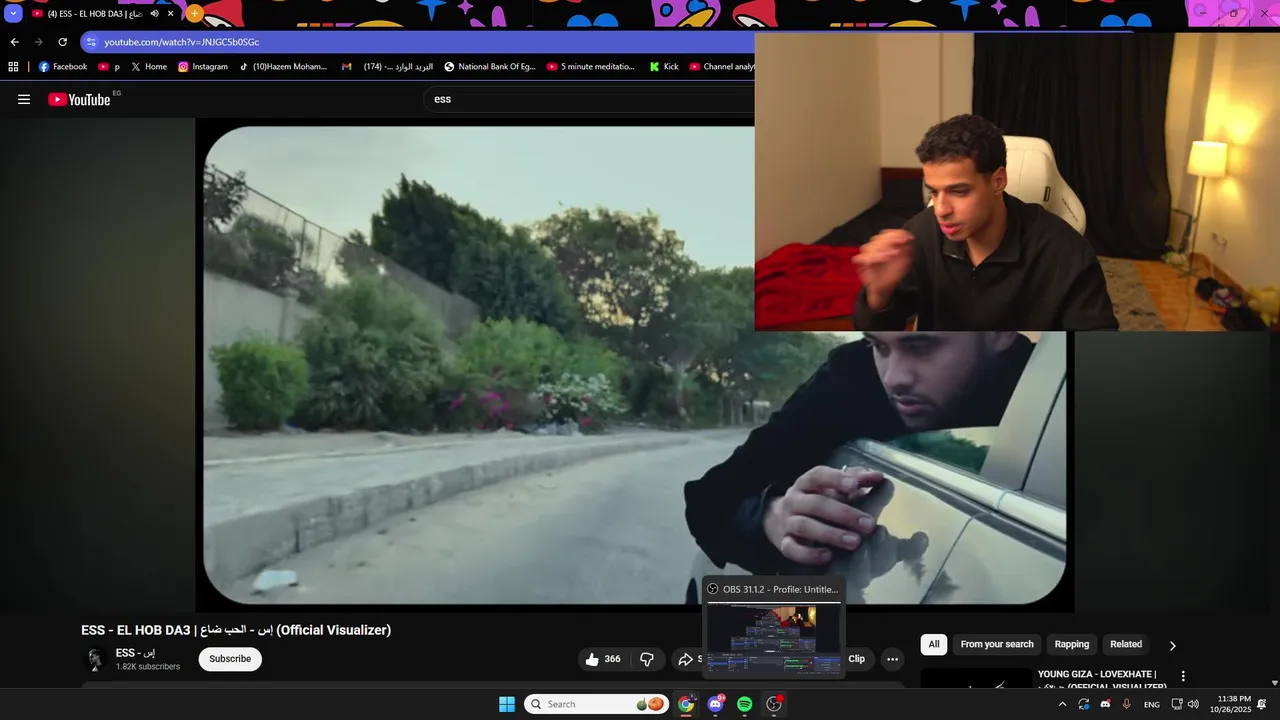Open site information icon in address bar
Viewport: 1280px width, 720px height.
click(x=91, y=42)
